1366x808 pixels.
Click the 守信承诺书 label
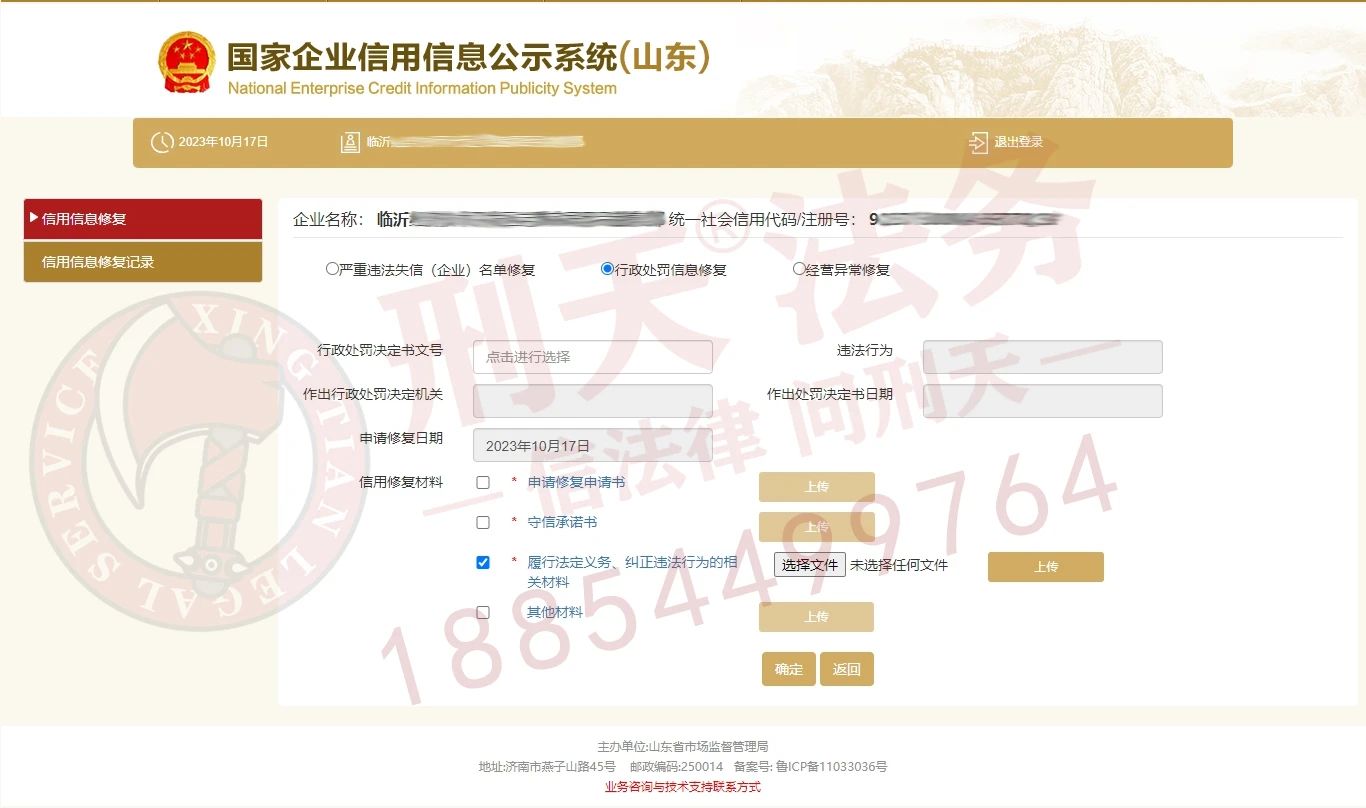coord(562,522)
